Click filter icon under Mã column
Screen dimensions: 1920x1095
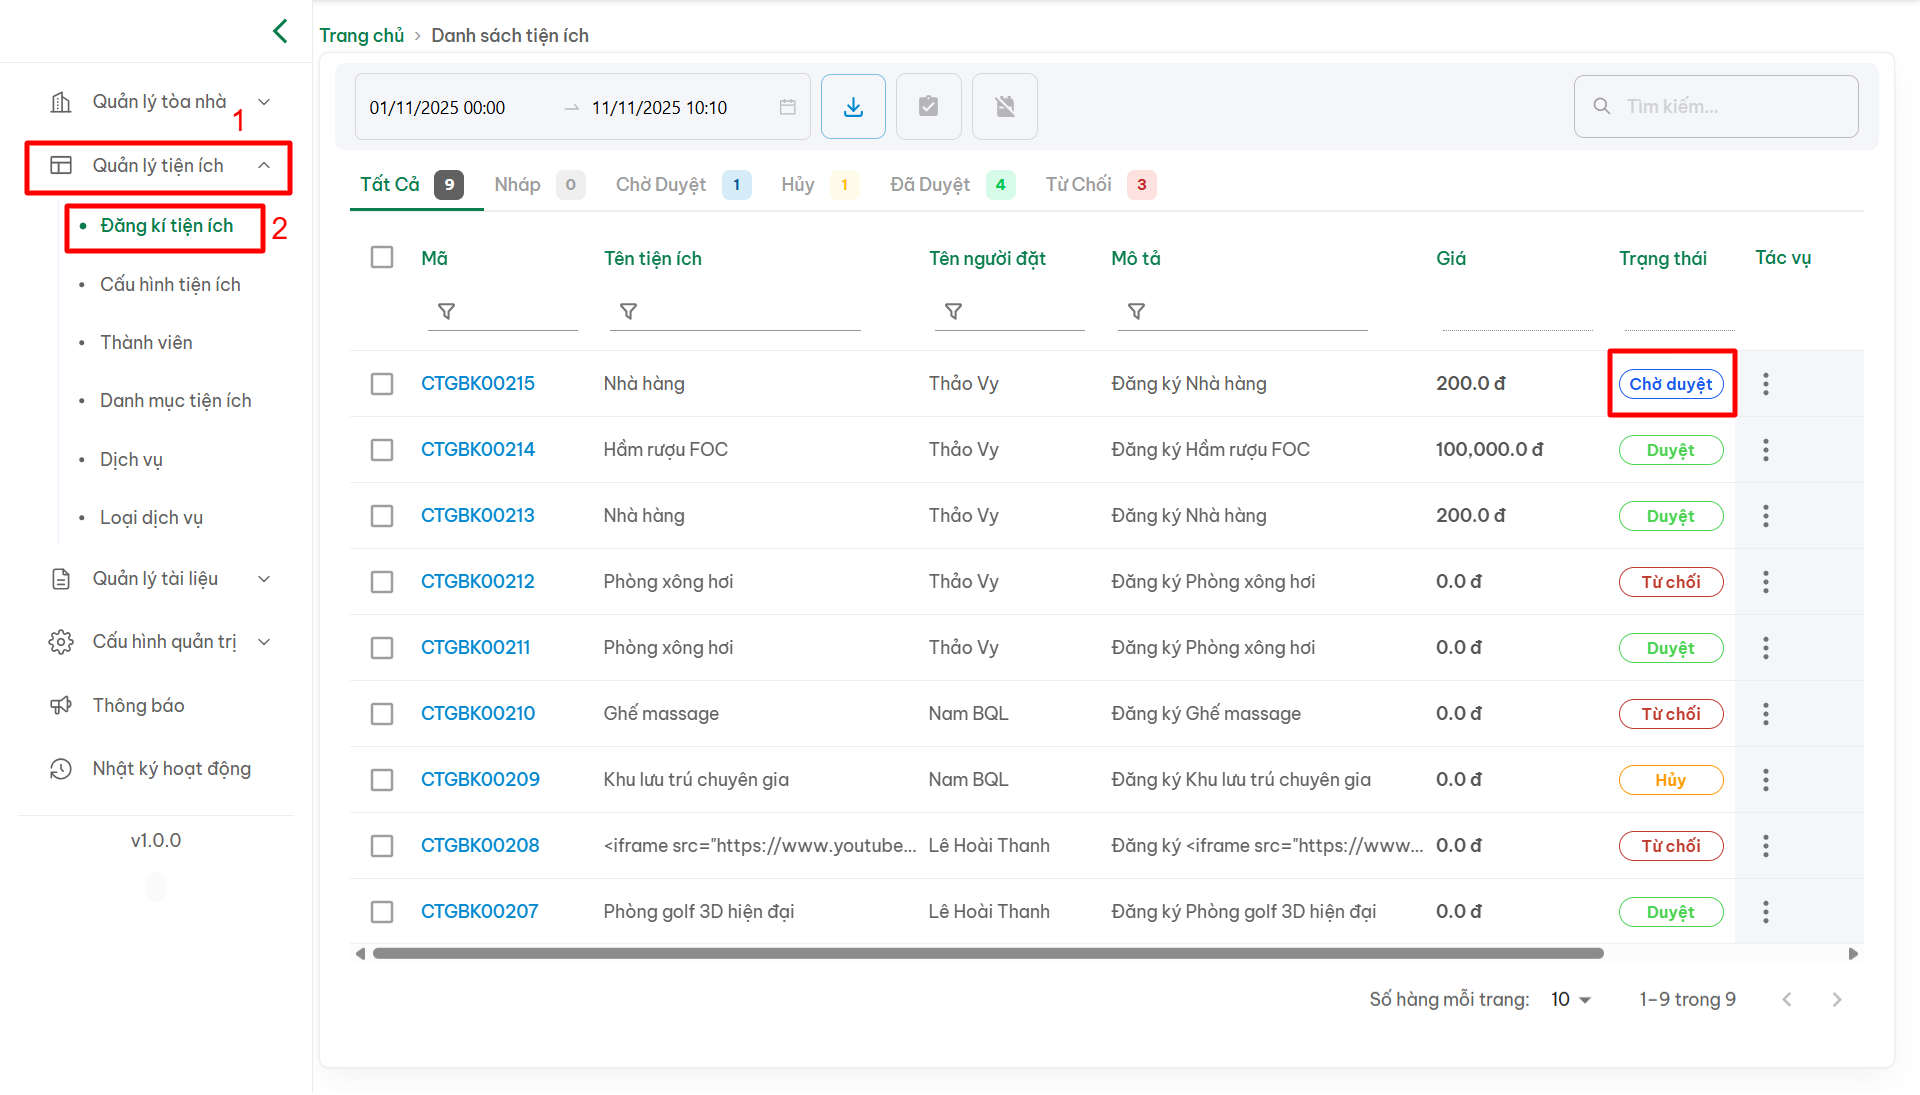click(x=447, y=311)
